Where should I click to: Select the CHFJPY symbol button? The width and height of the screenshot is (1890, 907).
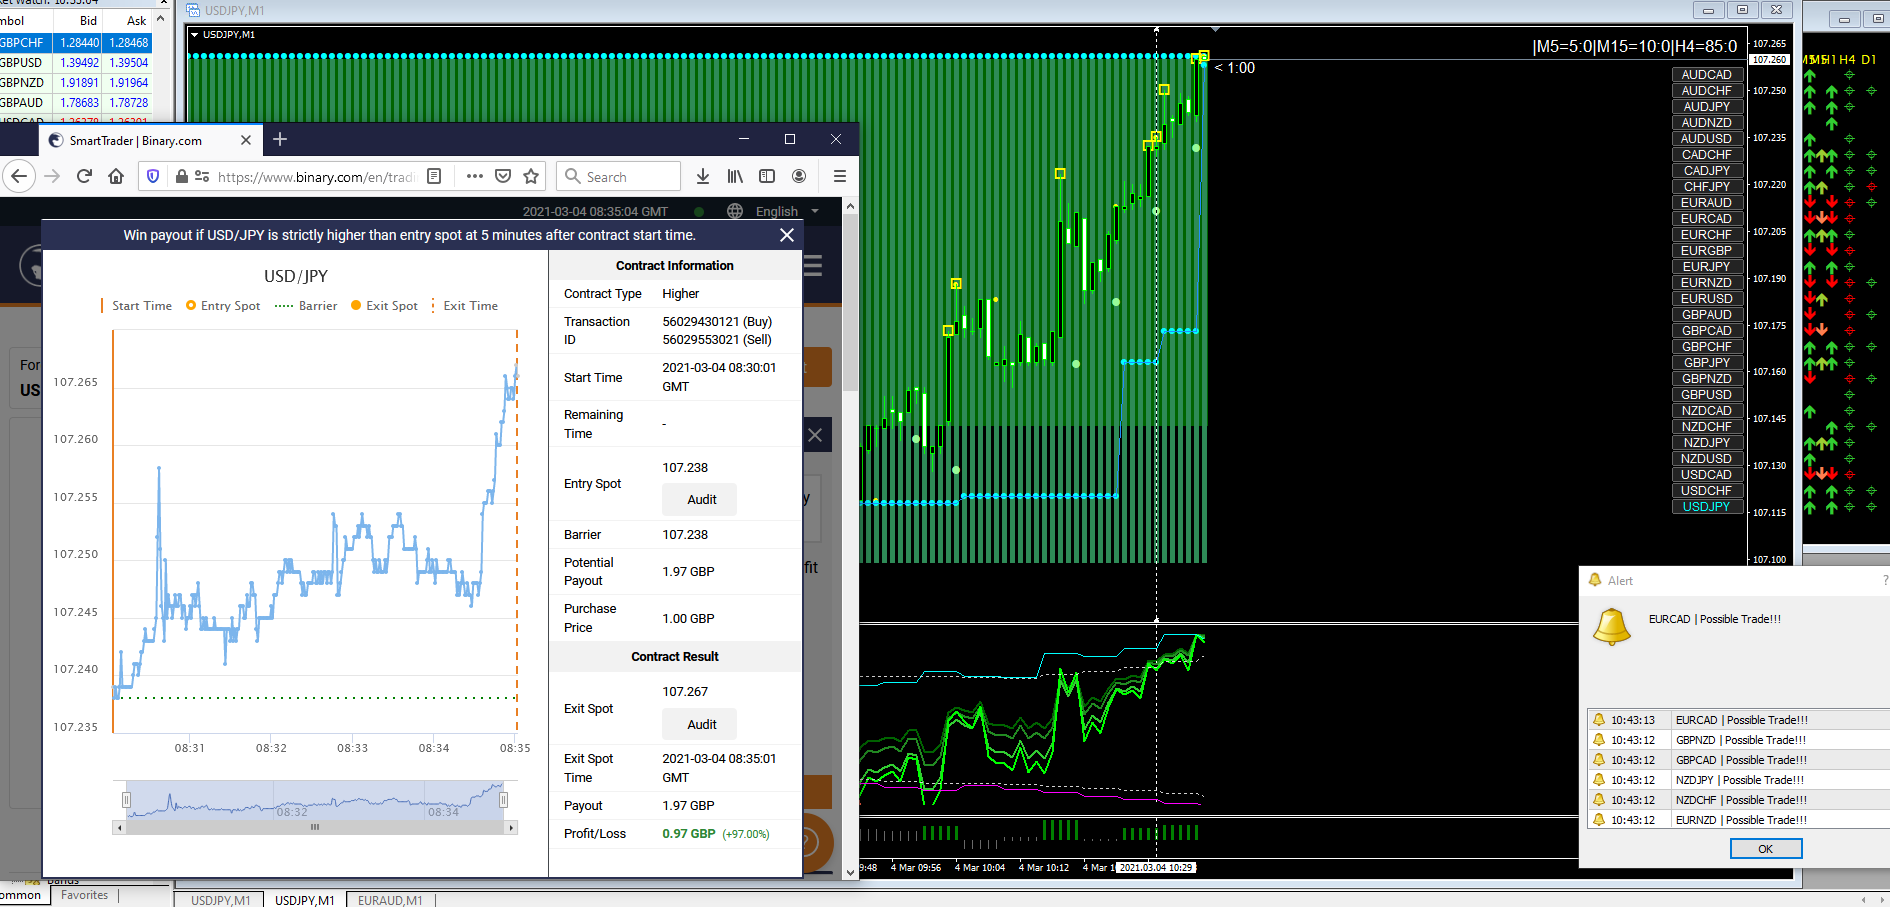point(1707,187)
